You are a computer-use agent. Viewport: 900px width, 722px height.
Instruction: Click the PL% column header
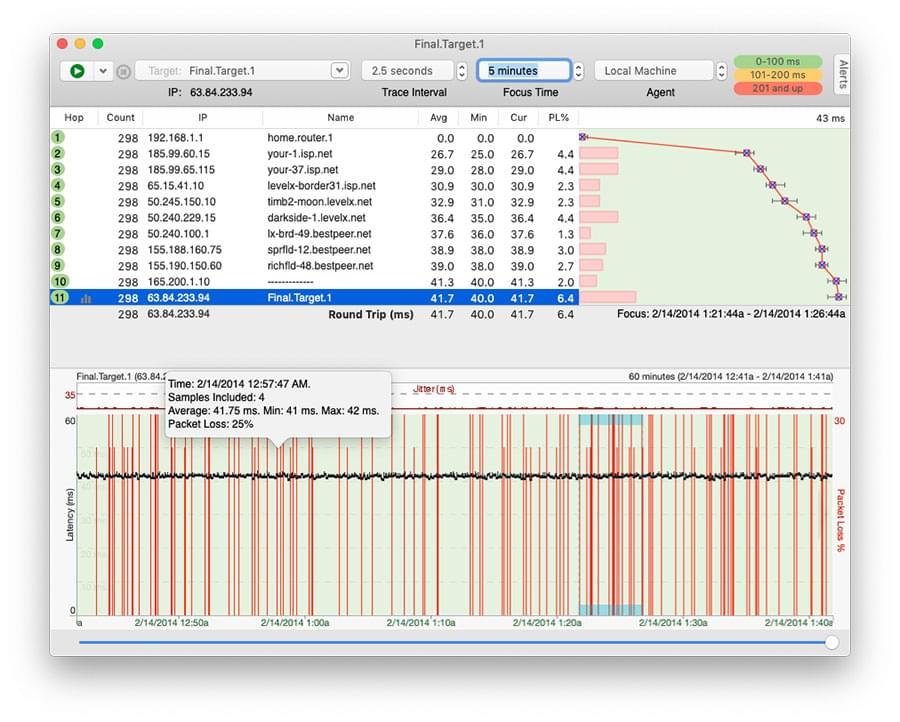point(559,117)
